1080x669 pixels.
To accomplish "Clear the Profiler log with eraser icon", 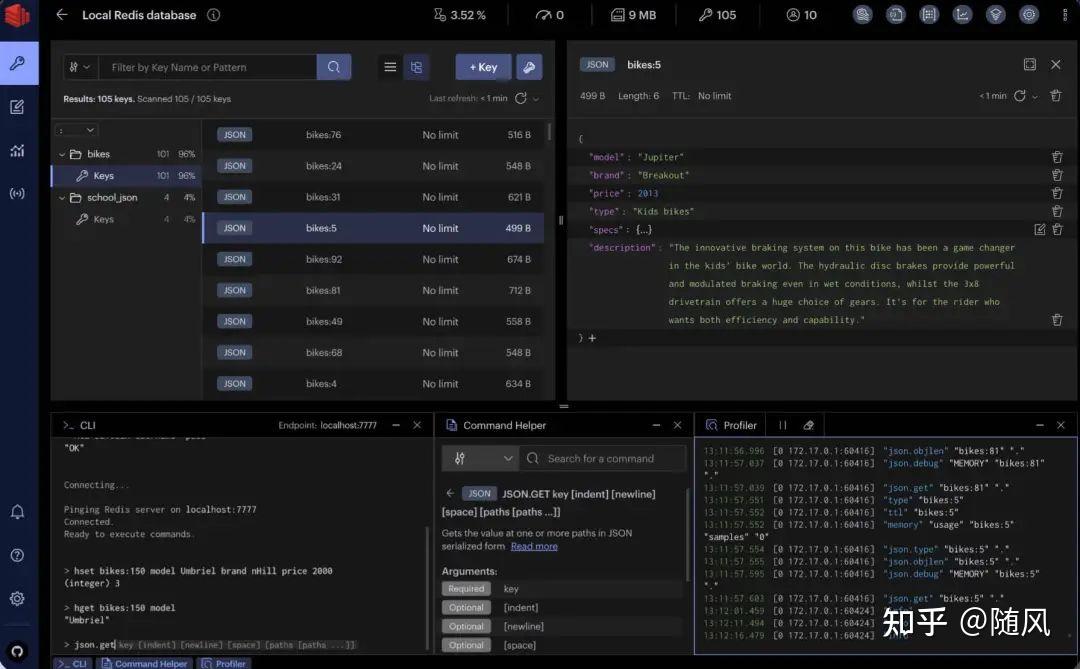I will (809, 425).
